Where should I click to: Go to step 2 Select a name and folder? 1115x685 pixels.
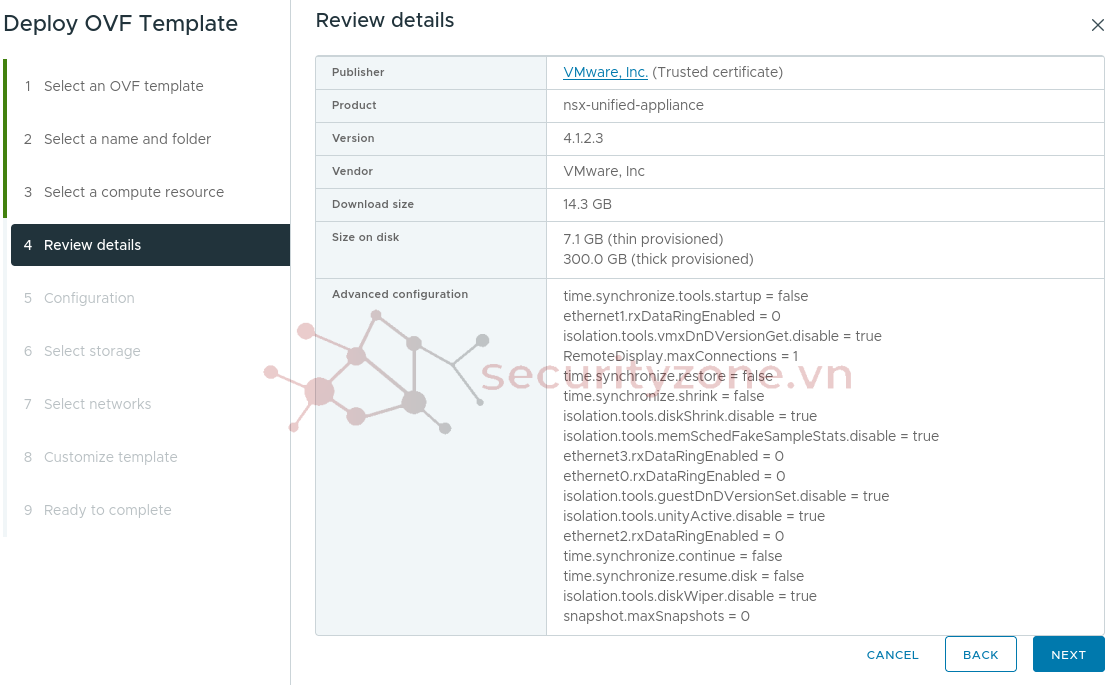point(127,139)
